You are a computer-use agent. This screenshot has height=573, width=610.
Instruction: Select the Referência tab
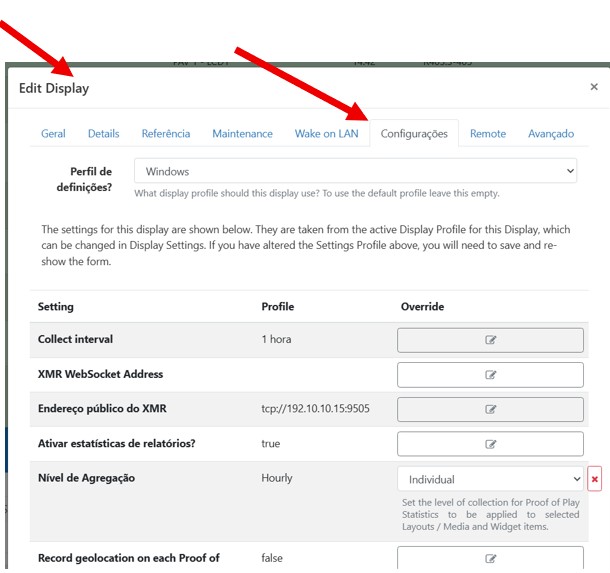(165, 133)
